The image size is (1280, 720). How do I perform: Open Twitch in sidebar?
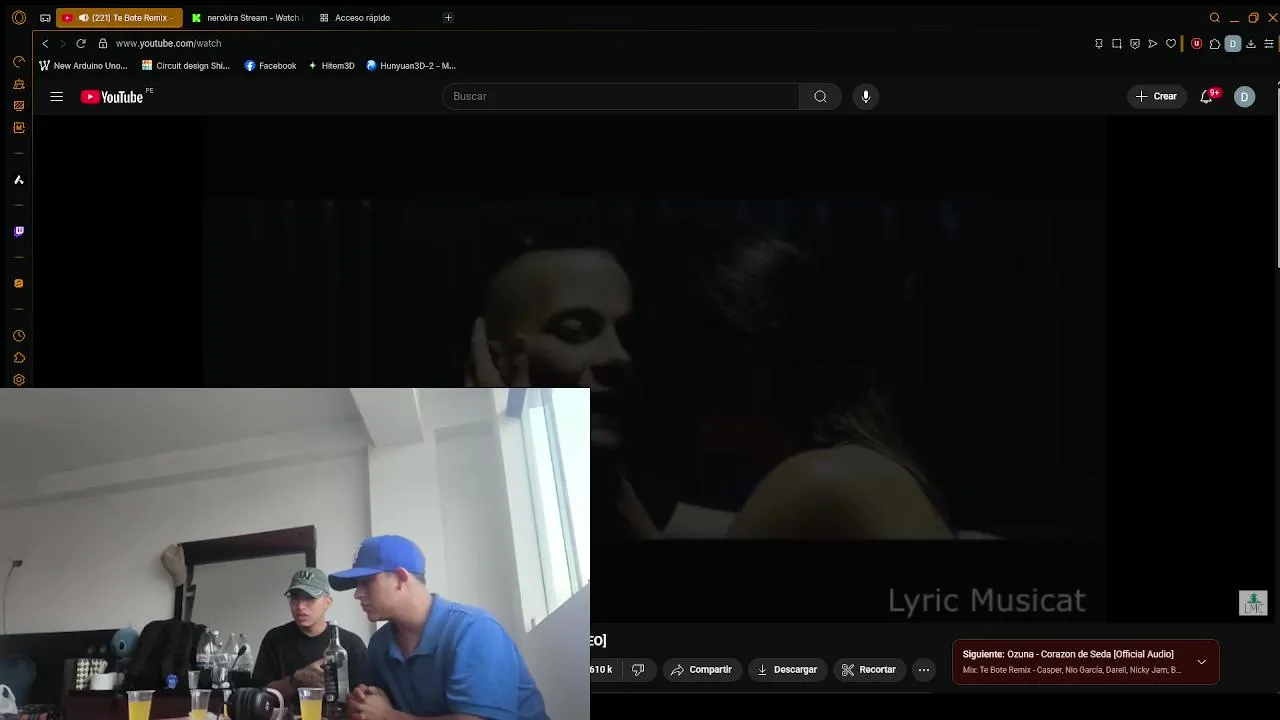(x=18, y=232)
